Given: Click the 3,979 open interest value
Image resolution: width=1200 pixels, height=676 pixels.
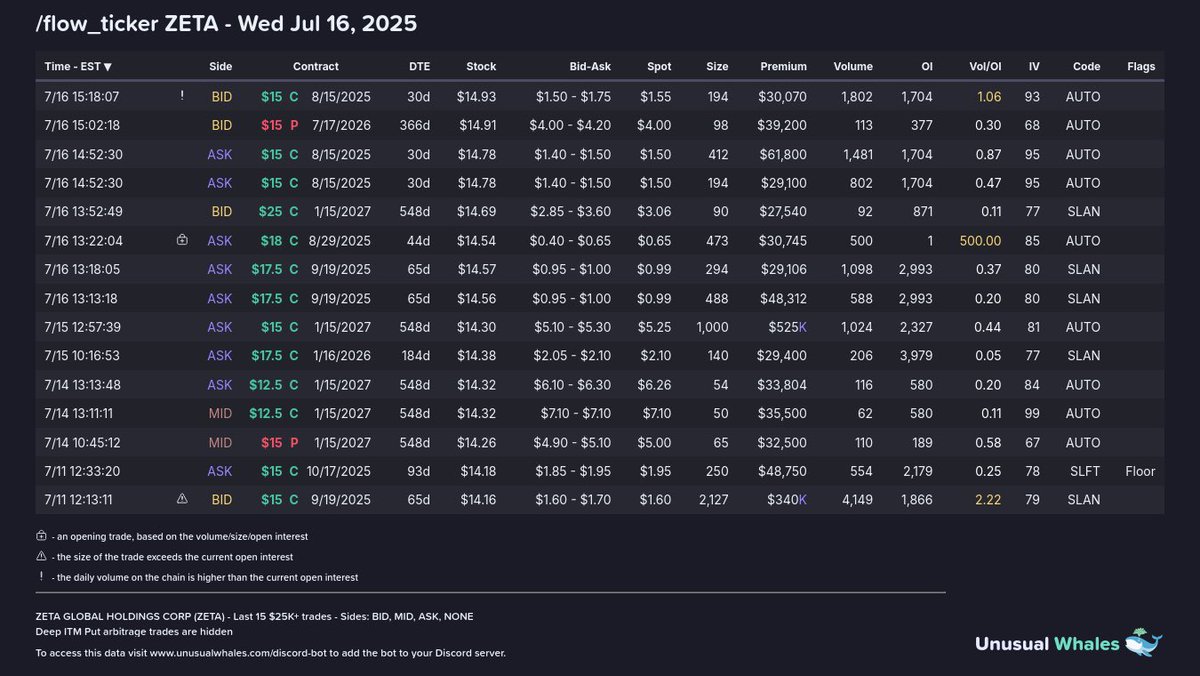Looking at the screenshot, I should click(915, 356).
